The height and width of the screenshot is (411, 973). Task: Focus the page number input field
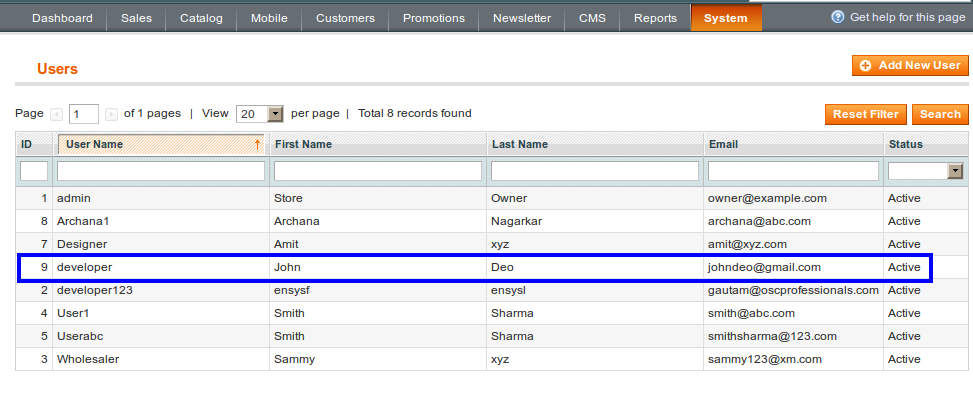coord(84,114)
